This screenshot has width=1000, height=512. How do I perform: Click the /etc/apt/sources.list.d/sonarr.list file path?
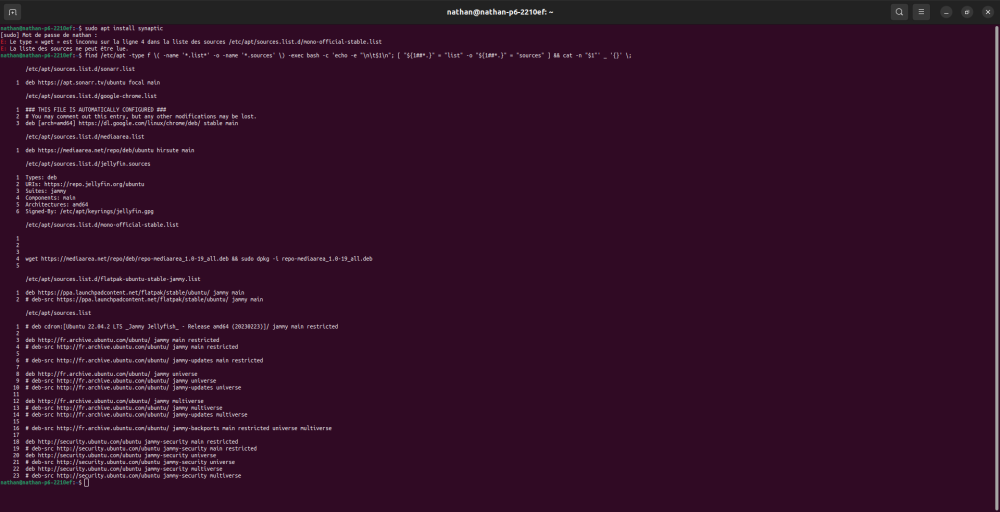(80, 68)
